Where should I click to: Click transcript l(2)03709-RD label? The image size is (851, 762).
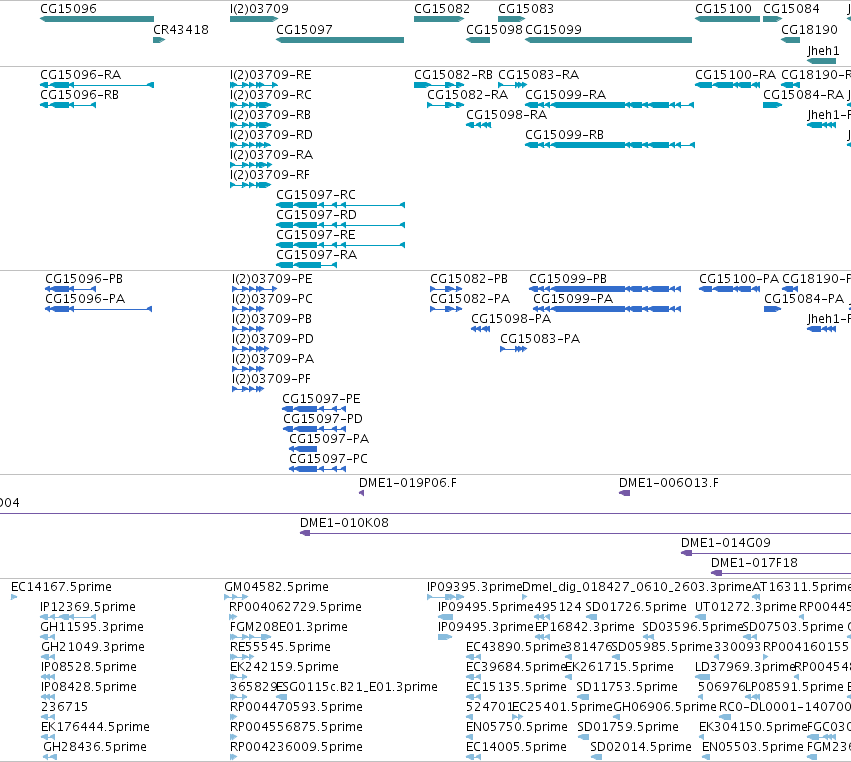click(271, 135)
